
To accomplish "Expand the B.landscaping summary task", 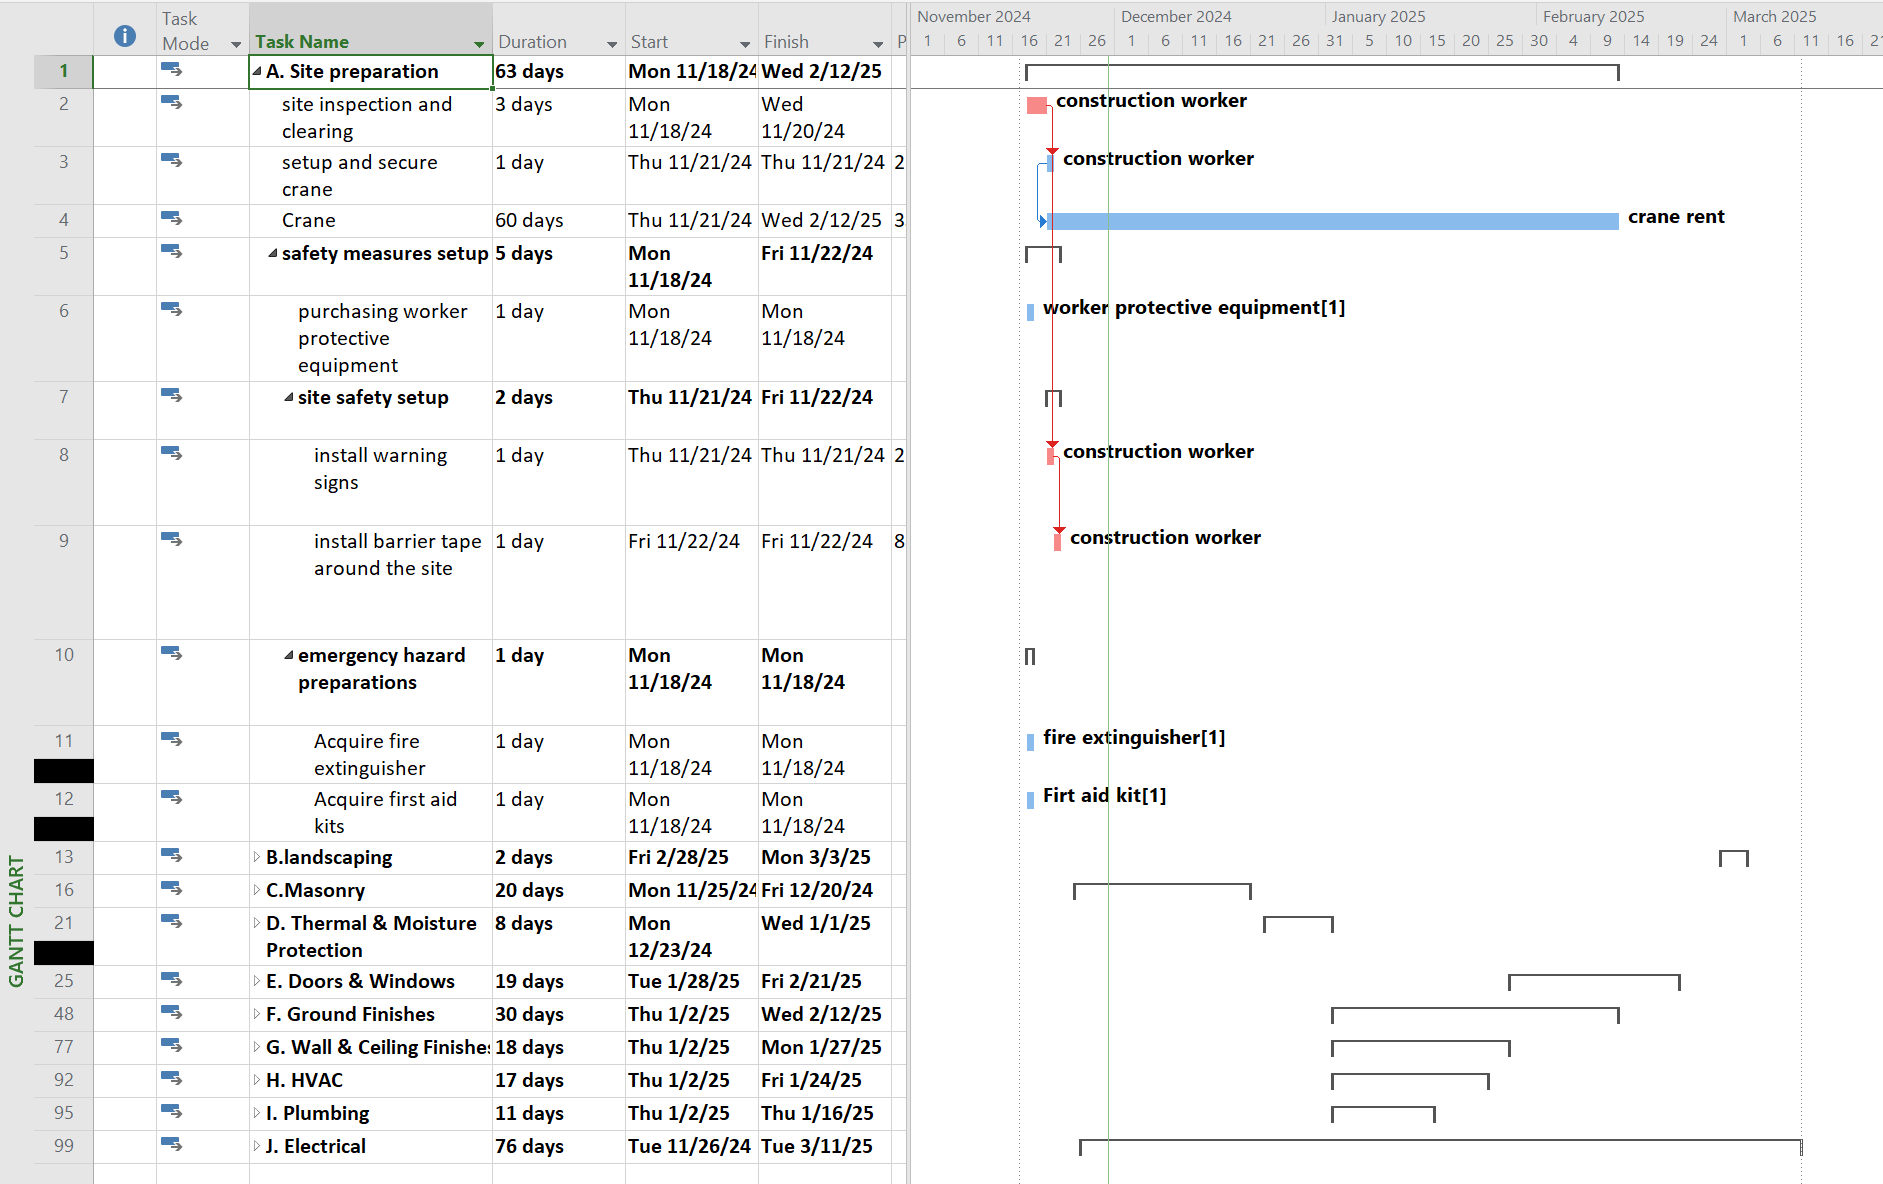I will [257, 857].
